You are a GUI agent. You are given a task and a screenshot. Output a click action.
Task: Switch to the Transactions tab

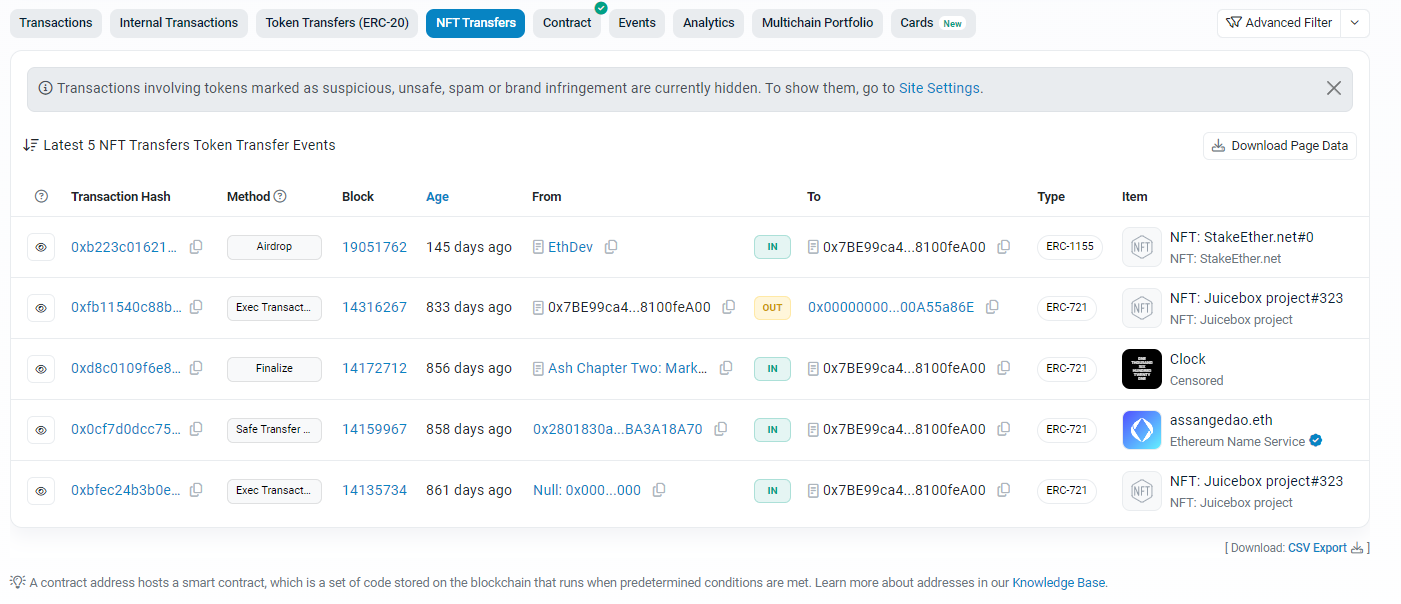(x=56, y=23)
